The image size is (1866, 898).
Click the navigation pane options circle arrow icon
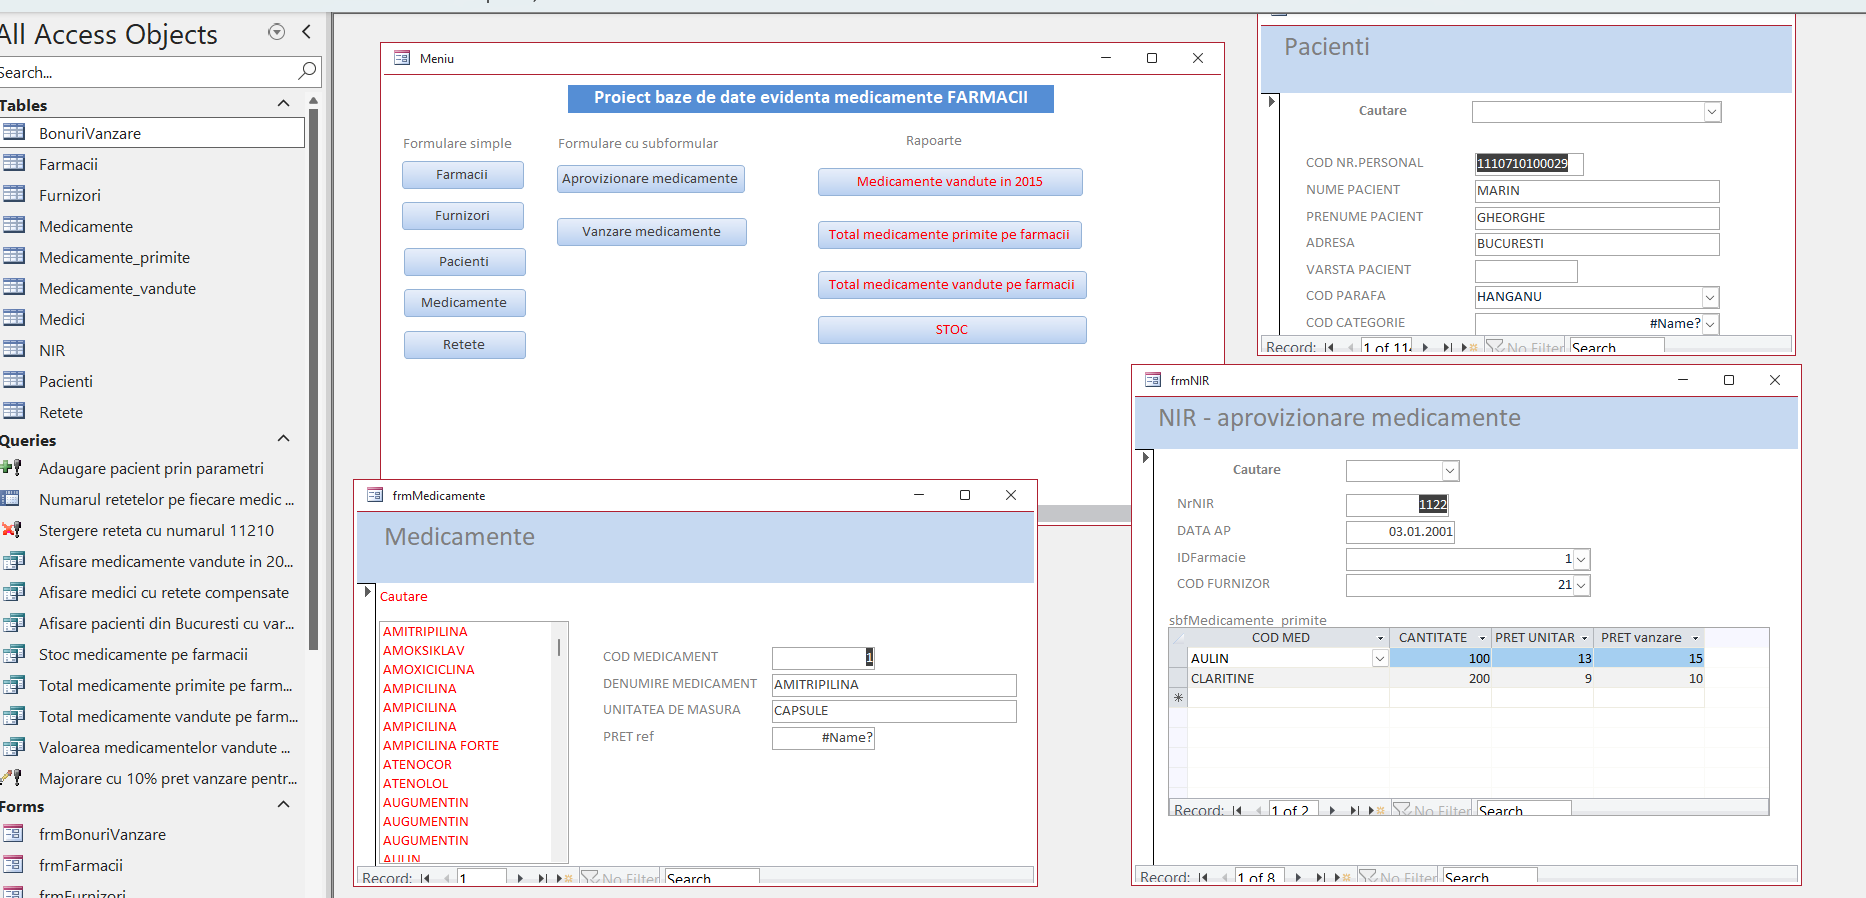coord(277,32)
